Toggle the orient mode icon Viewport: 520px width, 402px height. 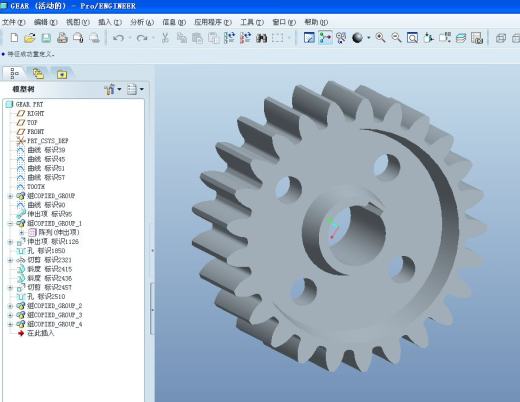pyautogui.click(x=341, y=38)
